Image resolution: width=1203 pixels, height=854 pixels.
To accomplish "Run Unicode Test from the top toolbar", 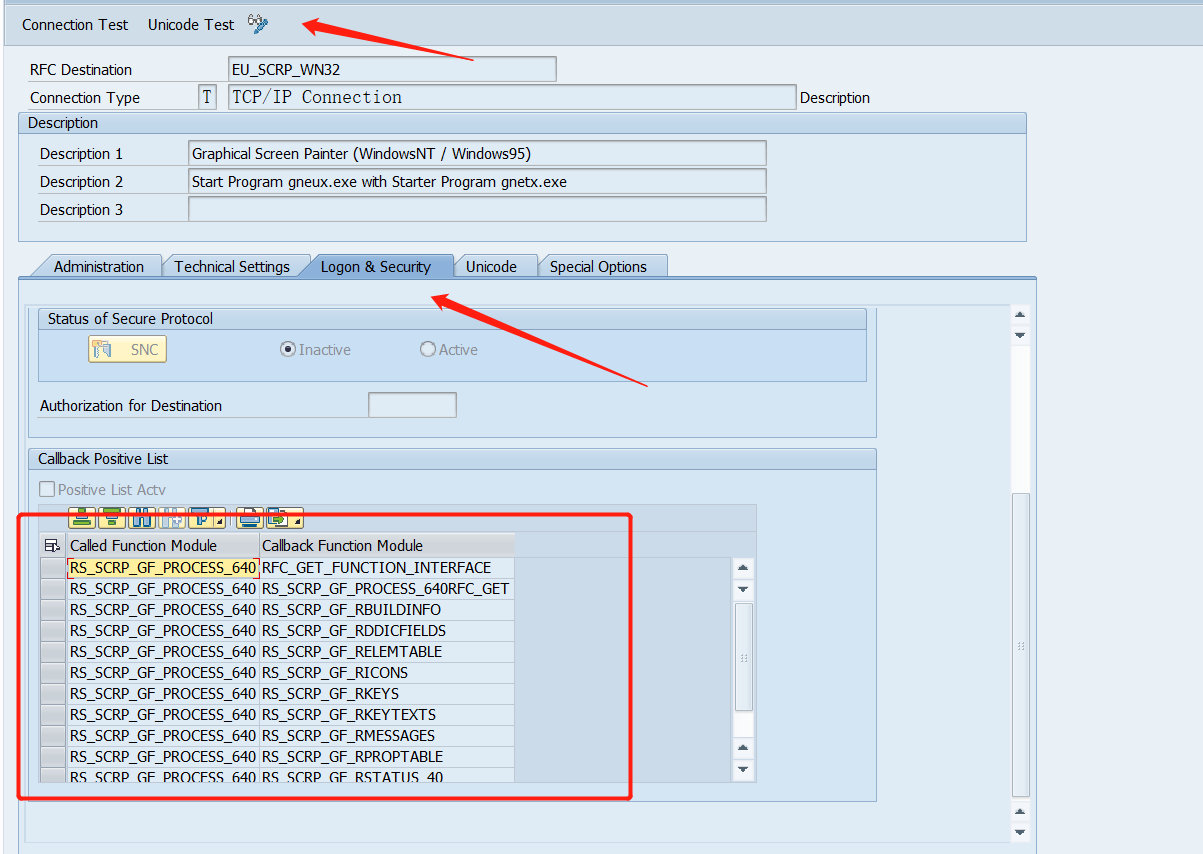I will click(190, 24).
